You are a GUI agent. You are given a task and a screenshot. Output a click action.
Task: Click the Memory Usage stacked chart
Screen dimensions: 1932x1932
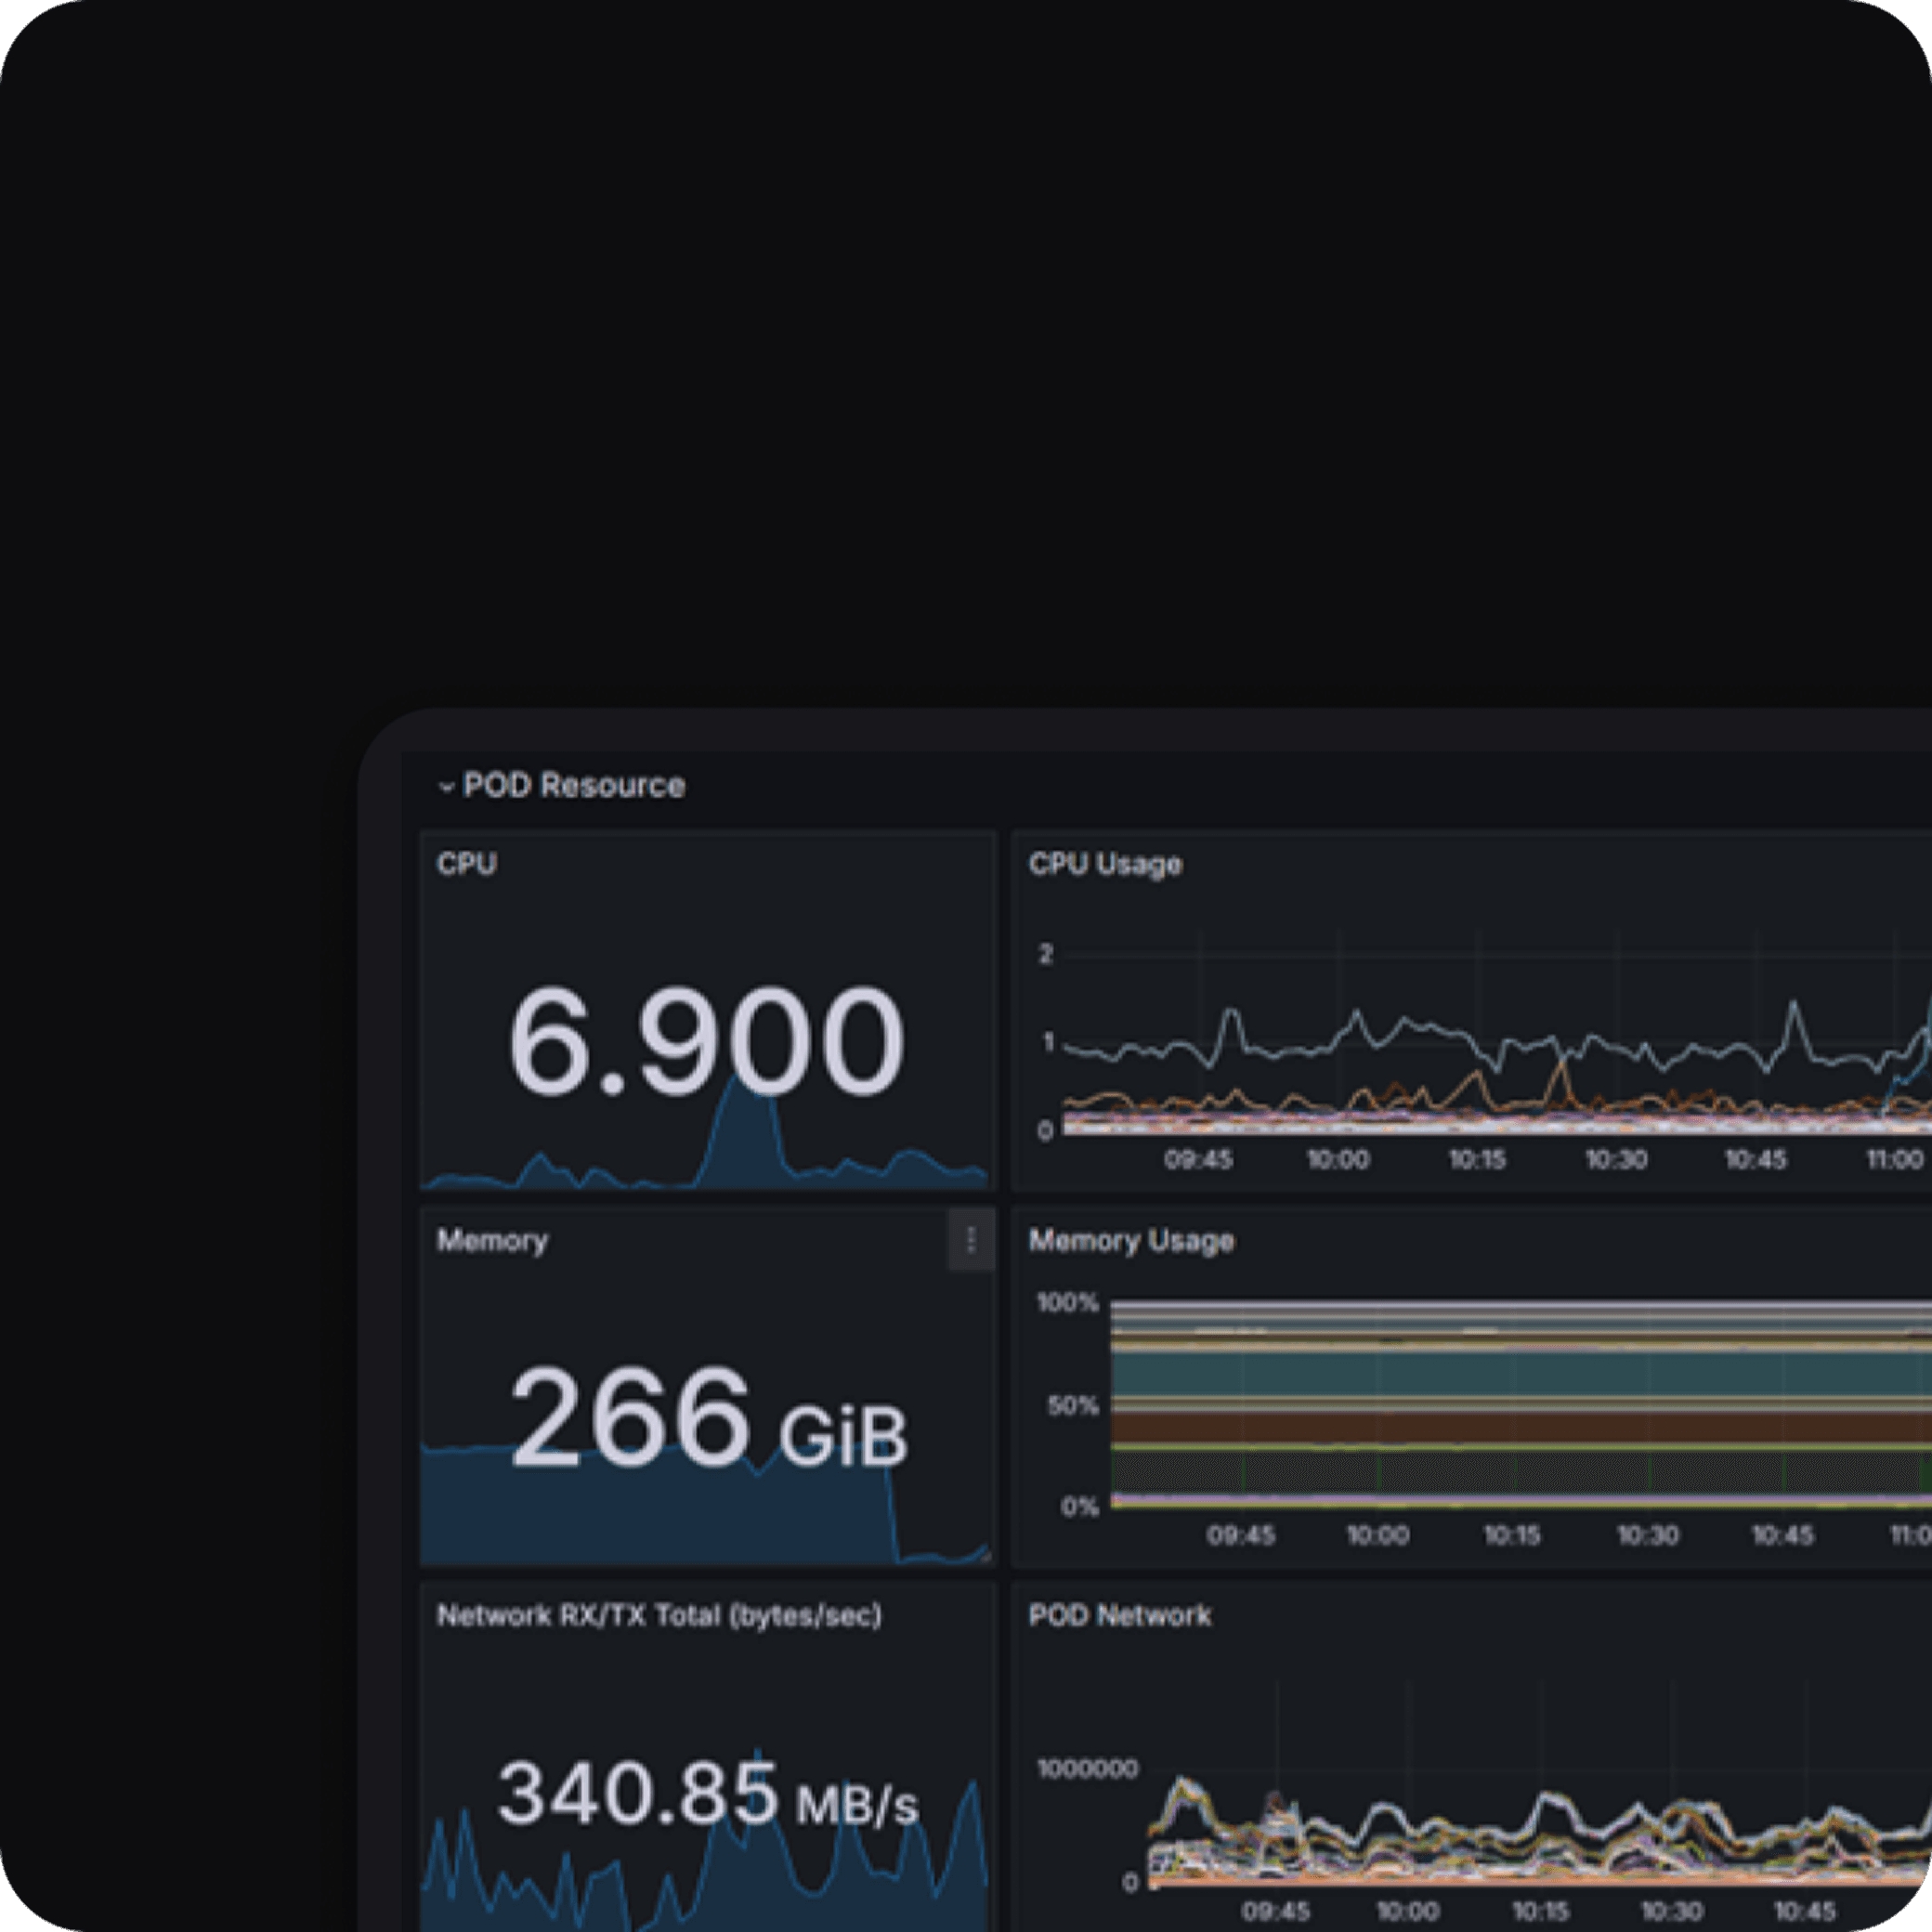pyautogui.click(x=1520, y=1404)
